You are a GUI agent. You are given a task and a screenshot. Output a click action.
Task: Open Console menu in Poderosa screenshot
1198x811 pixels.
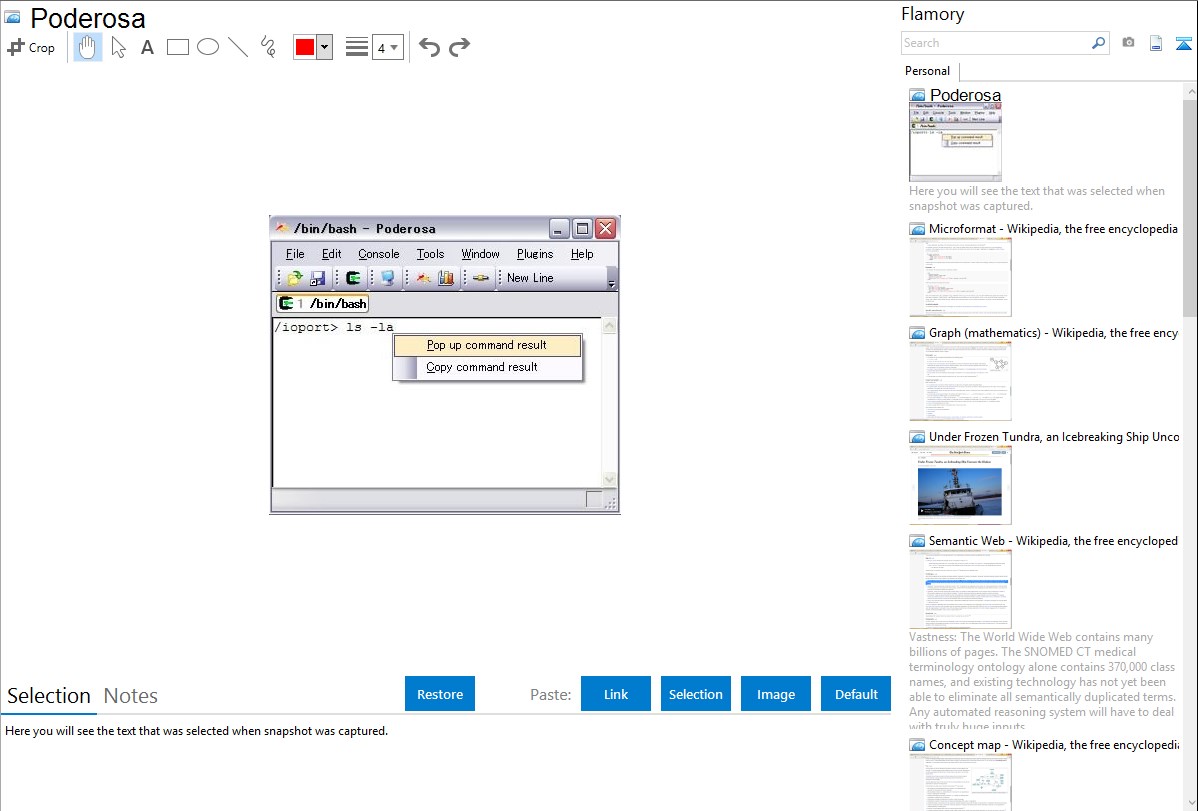379,254
